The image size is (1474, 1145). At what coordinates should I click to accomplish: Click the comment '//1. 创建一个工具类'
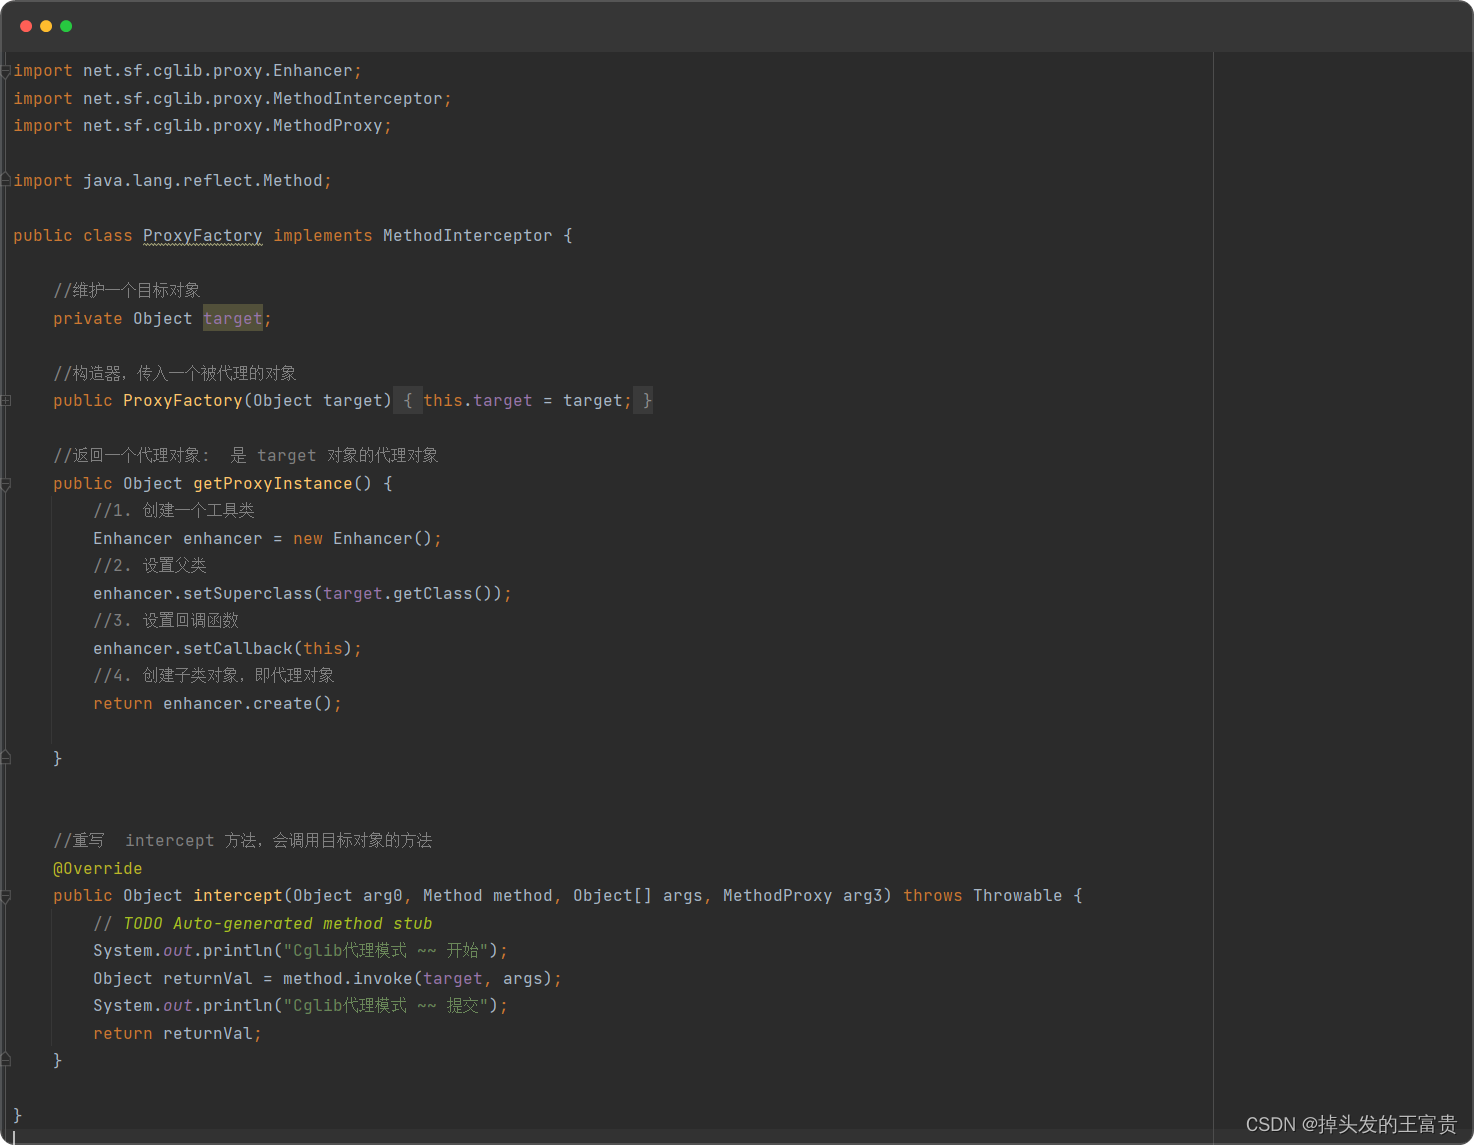(x=174, y=510)
